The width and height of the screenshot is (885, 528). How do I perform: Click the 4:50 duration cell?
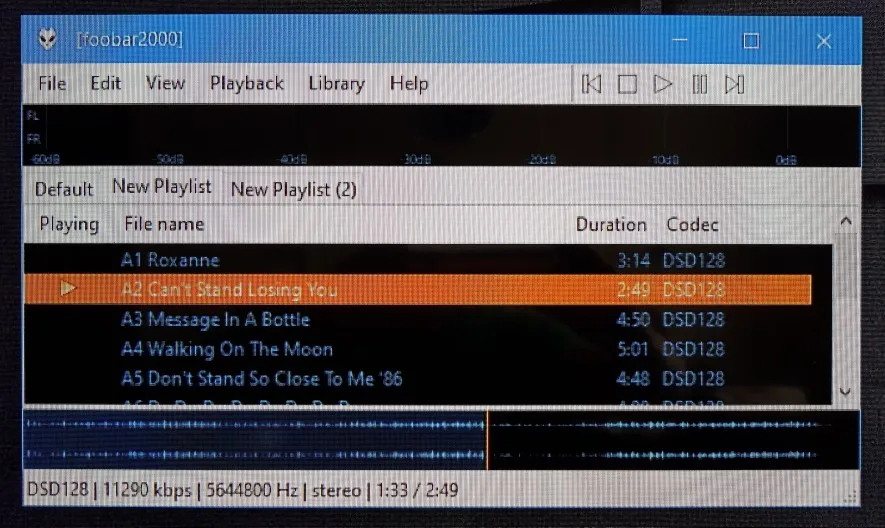pyautogui.click(x=633, y=320)
